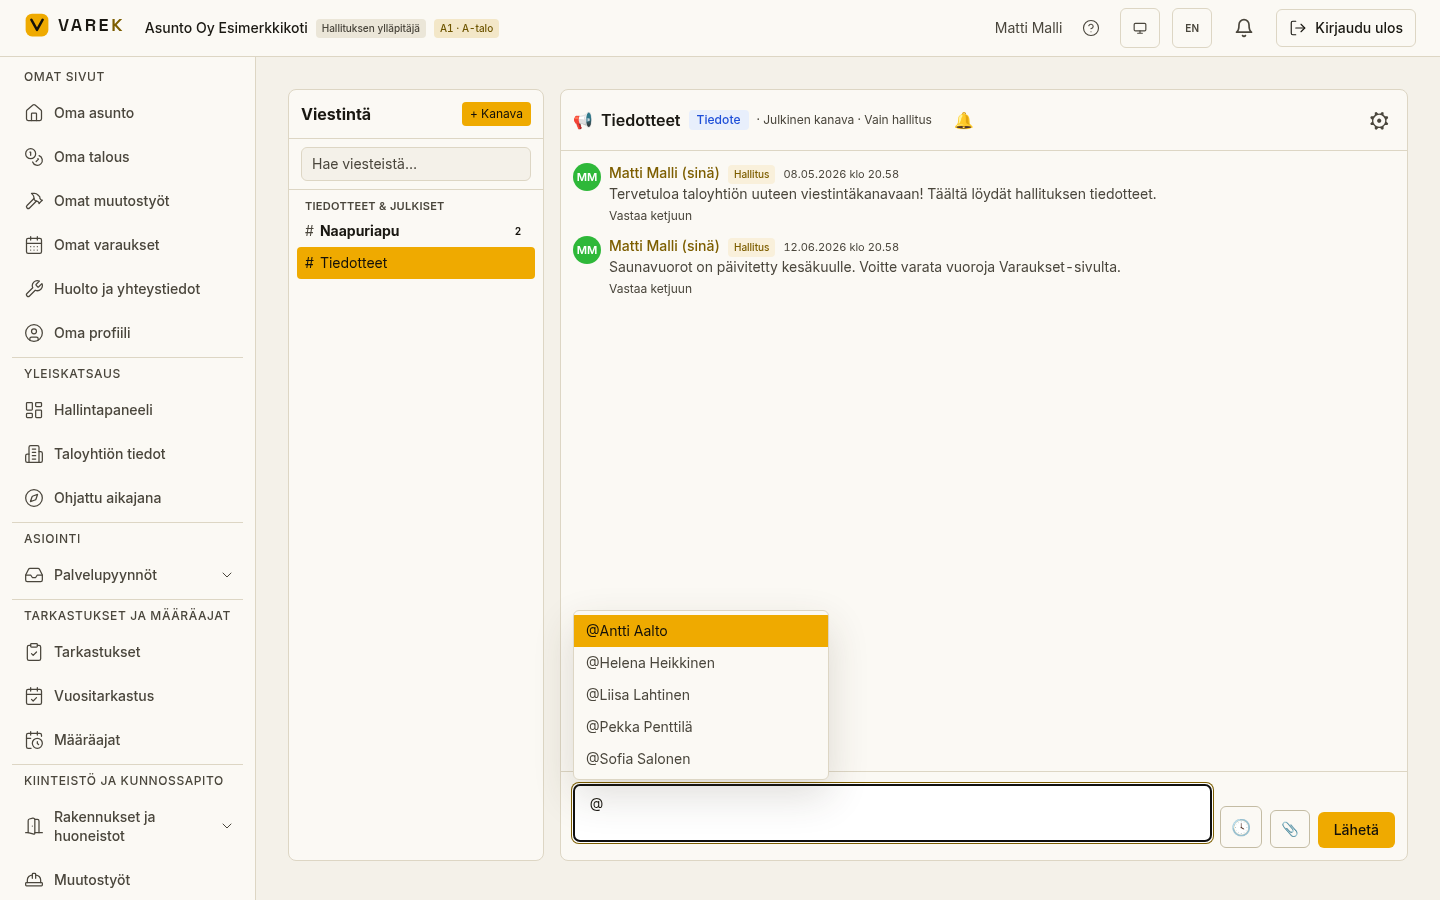
Task: Click the Oma profiili user icon
Action: (34, 333)
